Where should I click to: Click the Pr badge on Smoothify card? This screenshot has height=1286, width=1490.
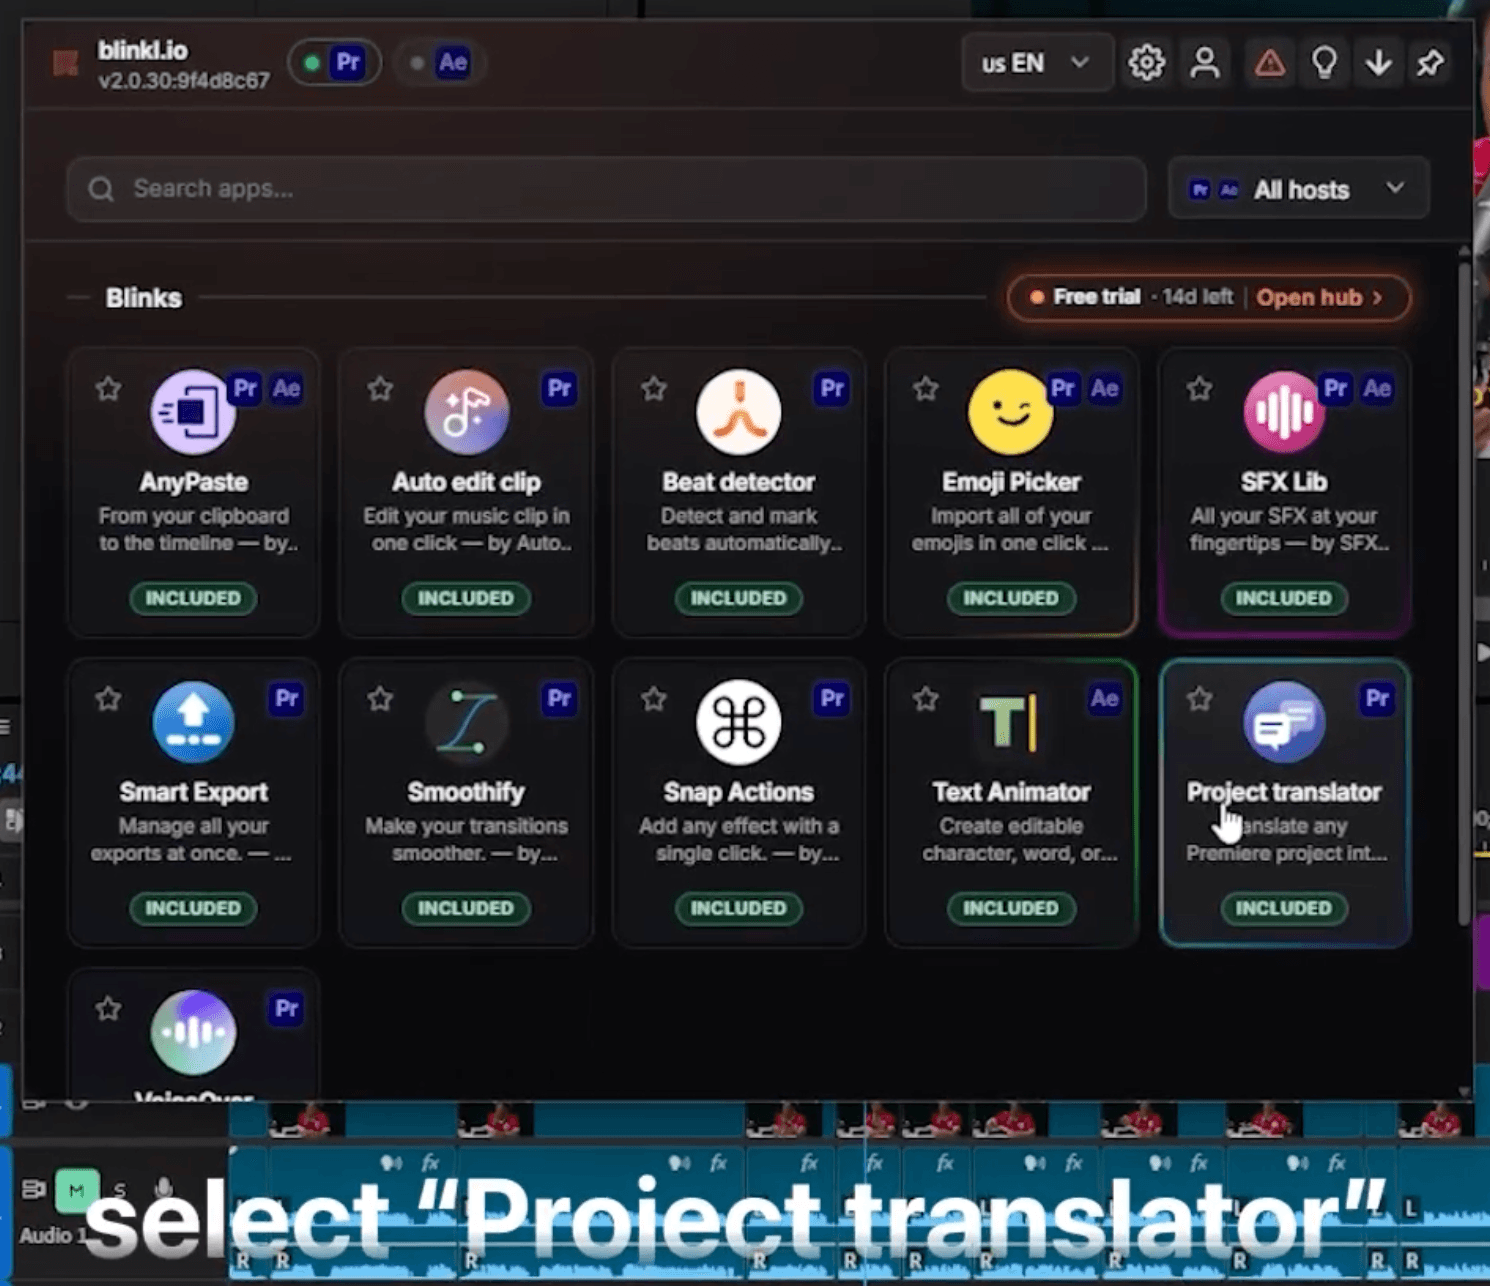(559, 698)
